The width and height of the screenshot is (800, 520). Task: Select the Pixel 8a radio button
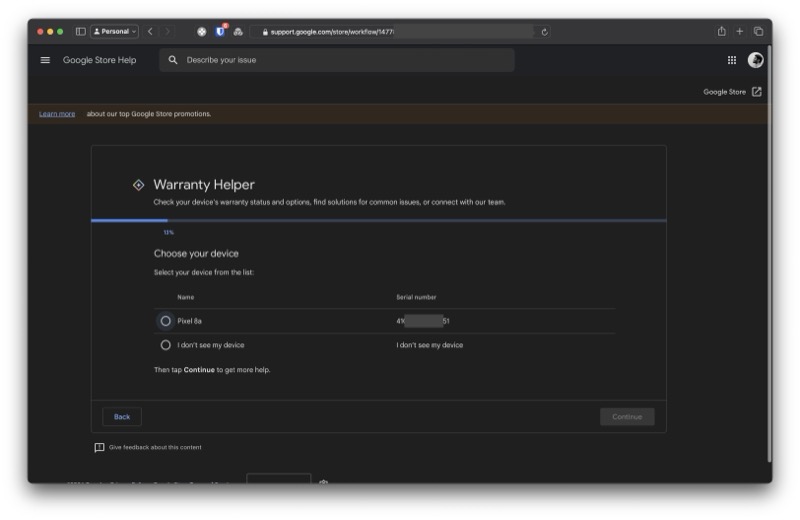165,321
